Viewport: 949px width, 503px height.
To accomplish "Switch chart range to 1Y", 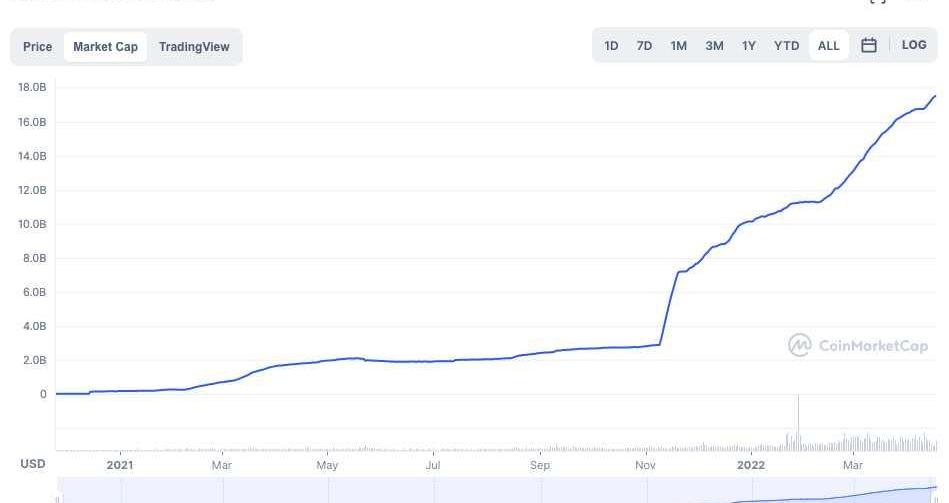I will point(748,46).
